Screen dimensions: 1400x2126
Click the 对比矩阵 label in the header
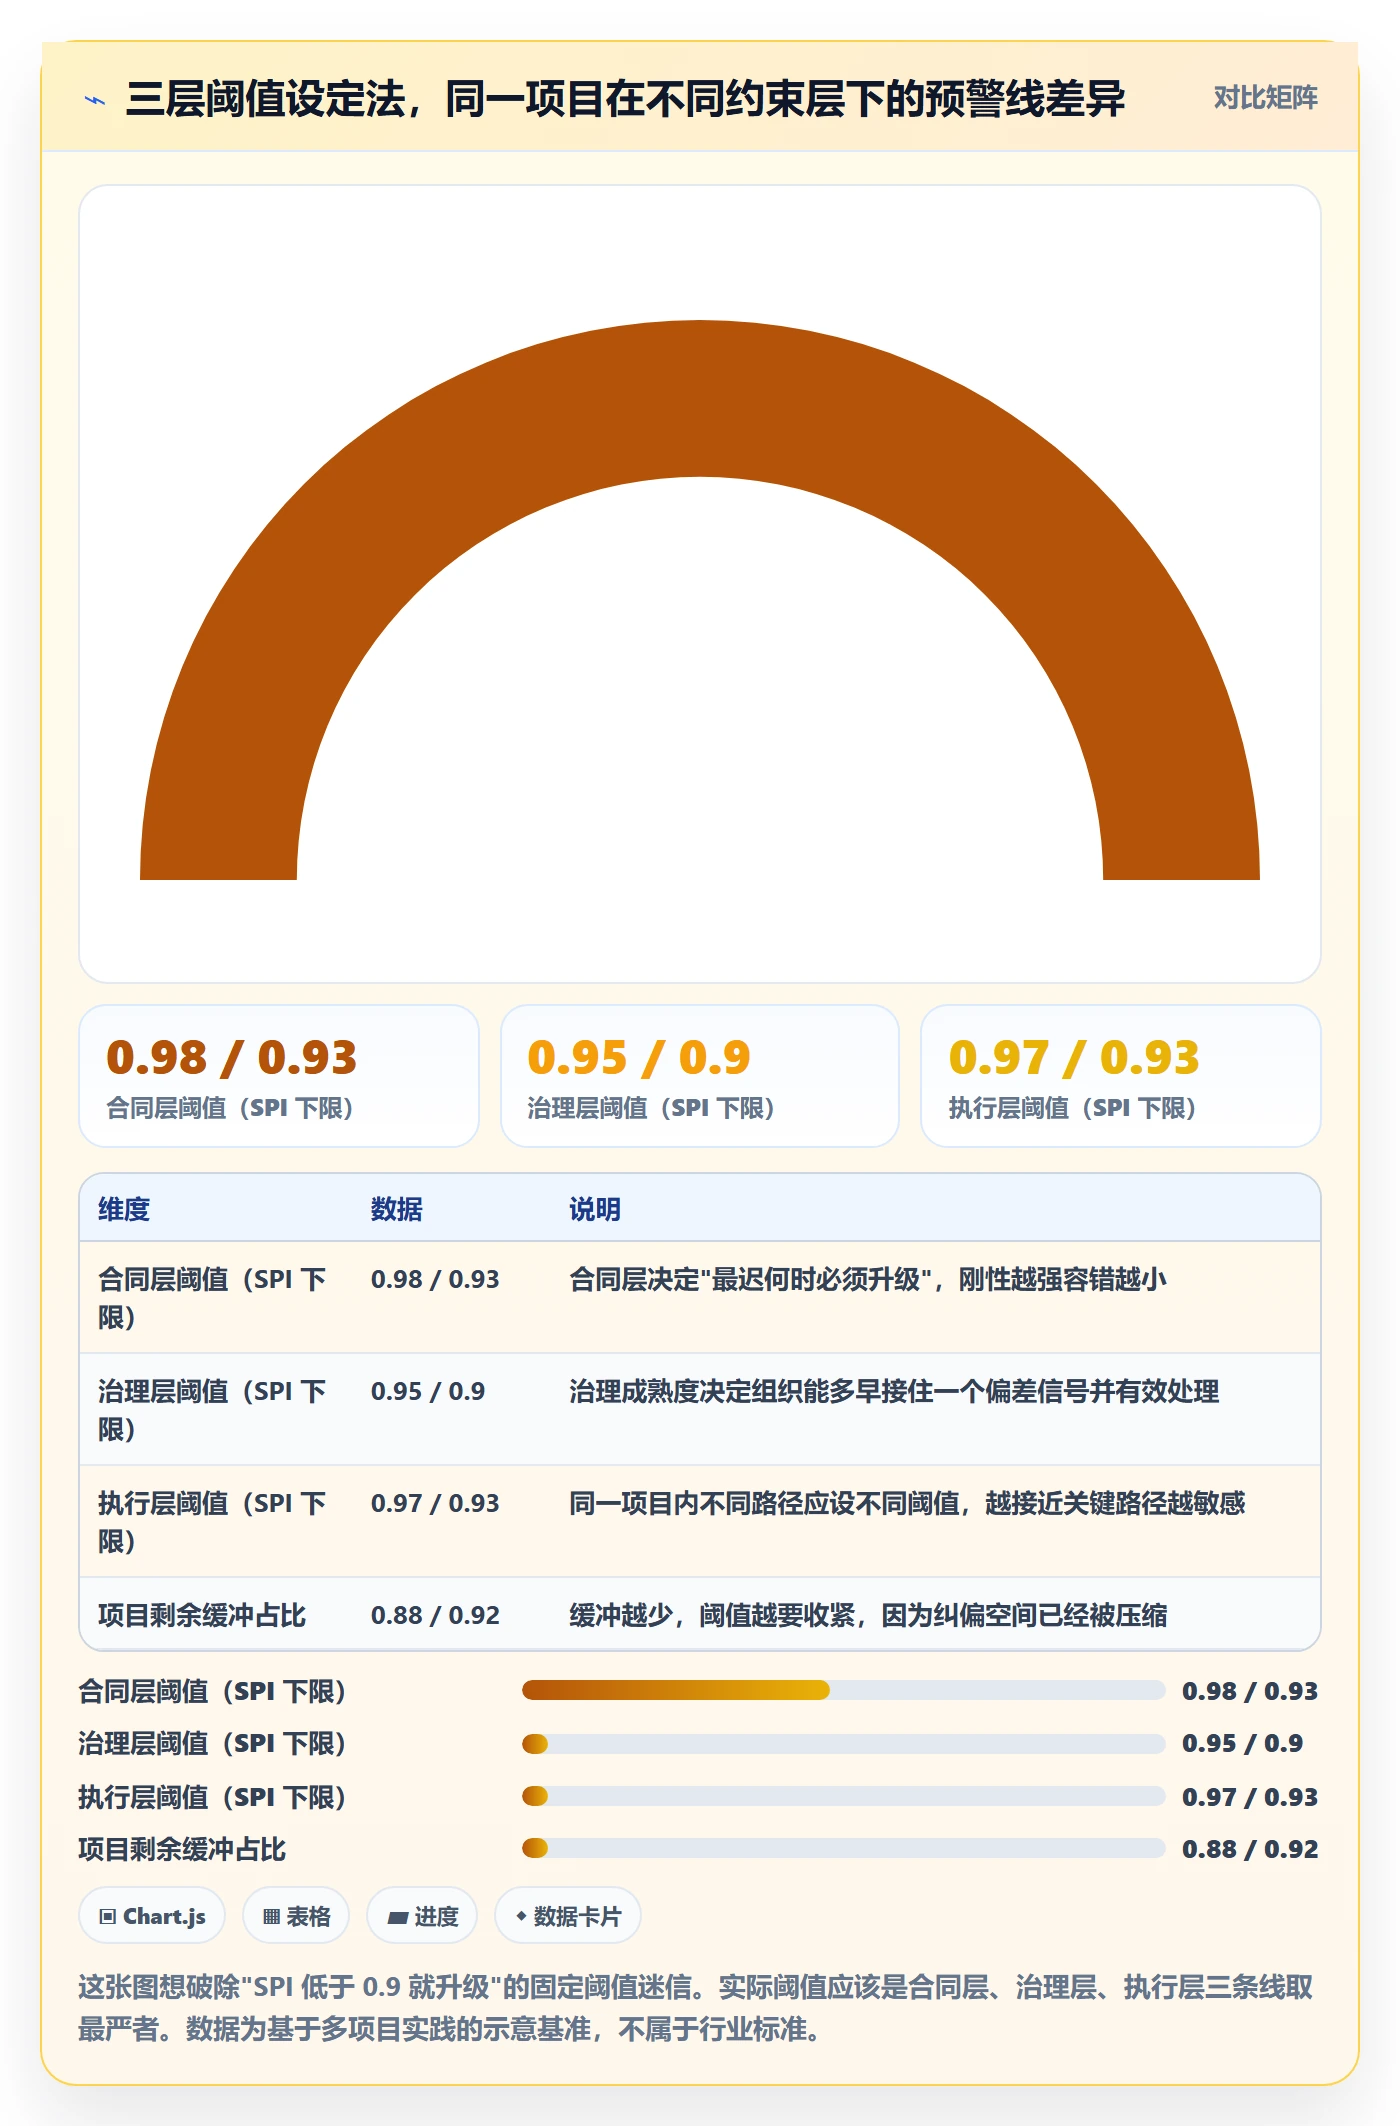(1265, 98)
